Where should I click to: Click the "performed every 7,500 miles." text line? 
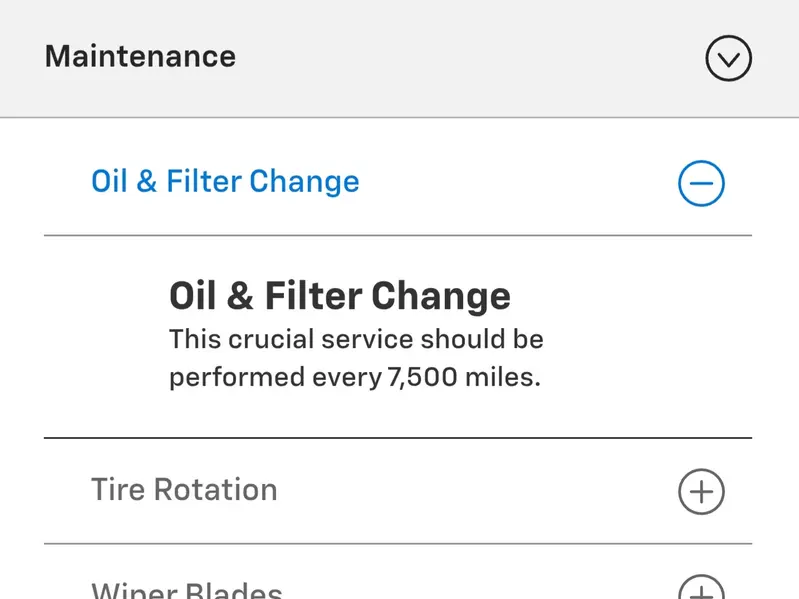click(x=354, y=378)
